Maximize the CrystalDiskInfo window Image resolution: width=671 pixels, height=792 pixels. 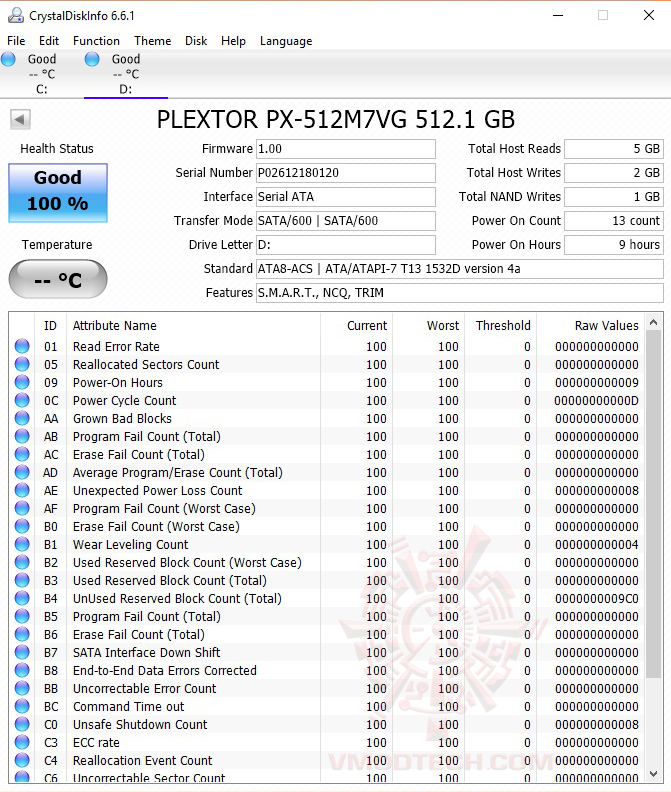tap(603, 15)
